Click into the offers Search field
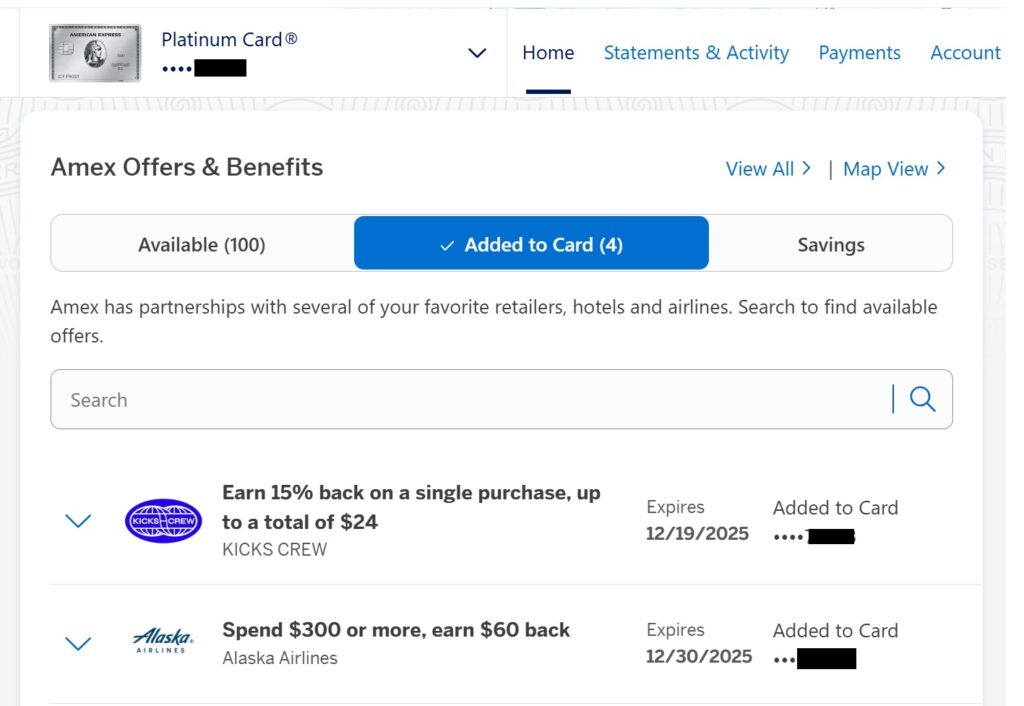Image resolution: width=1024 pixels, height=706 pixels. (470, 400)
